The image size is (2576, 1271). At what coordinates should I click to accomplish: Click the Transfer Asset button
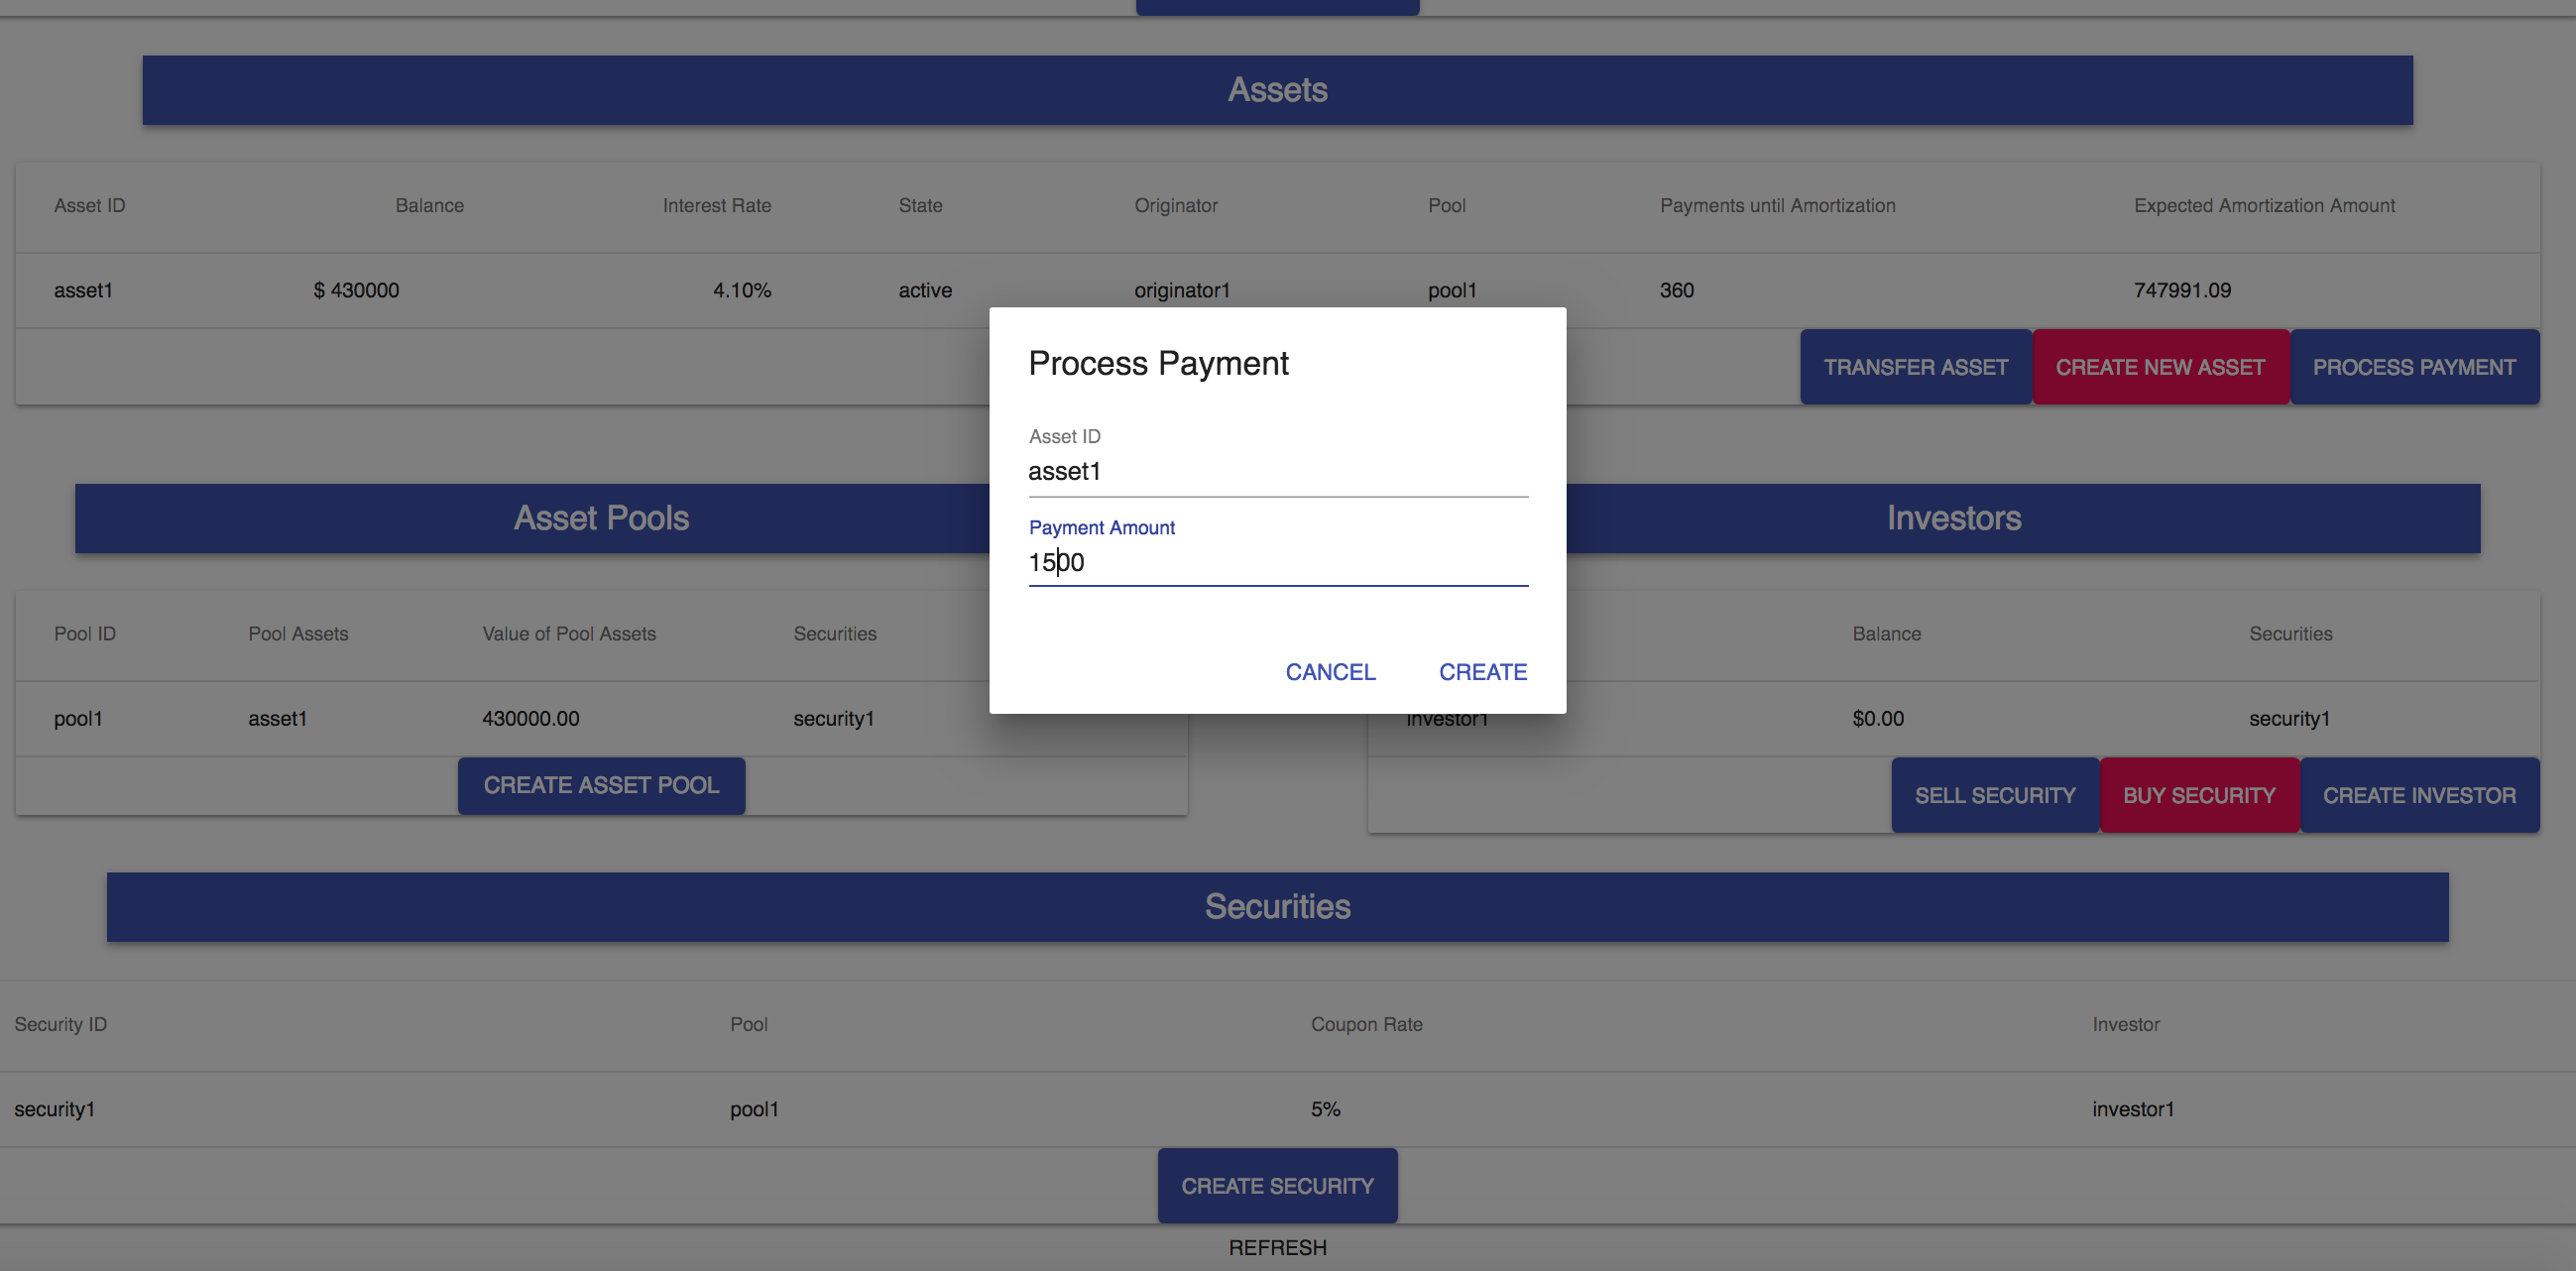(1915, 367)
